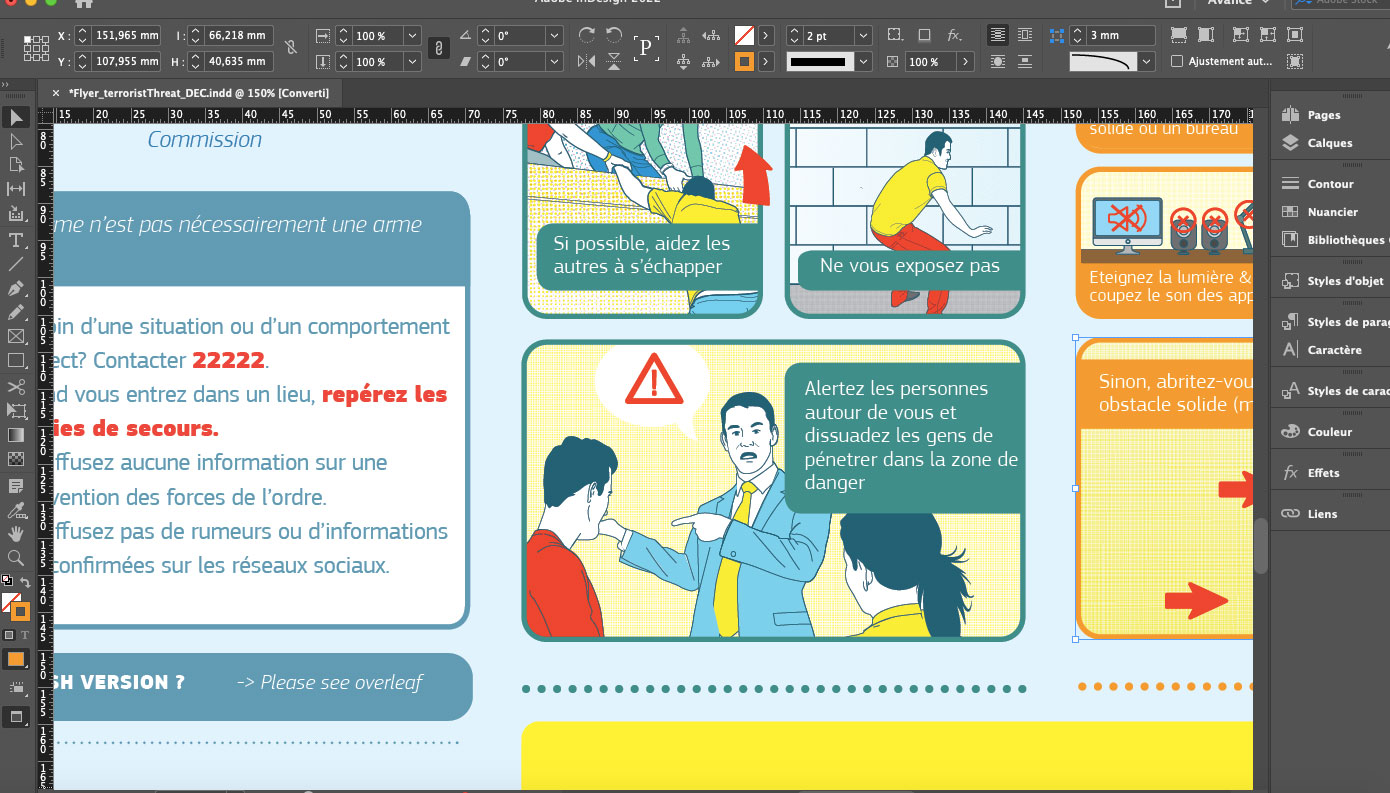Click the flip vertical control
The width and height of the screenshot is (1390, 793).
[613, 60]
